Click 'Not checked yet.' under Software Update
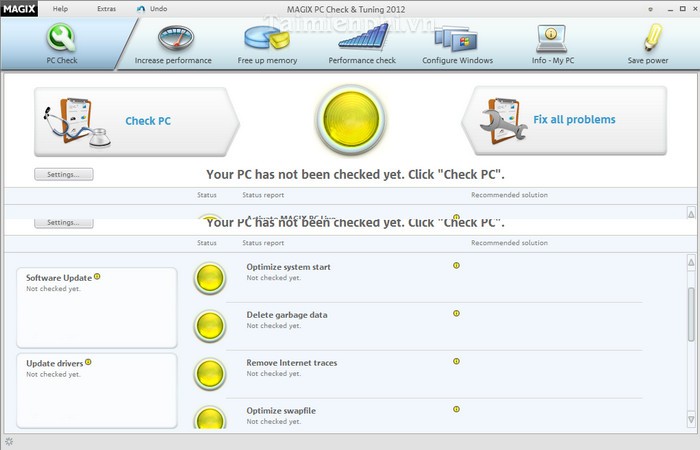The width and height of the screenshot is (700, 450). [53, 289]
